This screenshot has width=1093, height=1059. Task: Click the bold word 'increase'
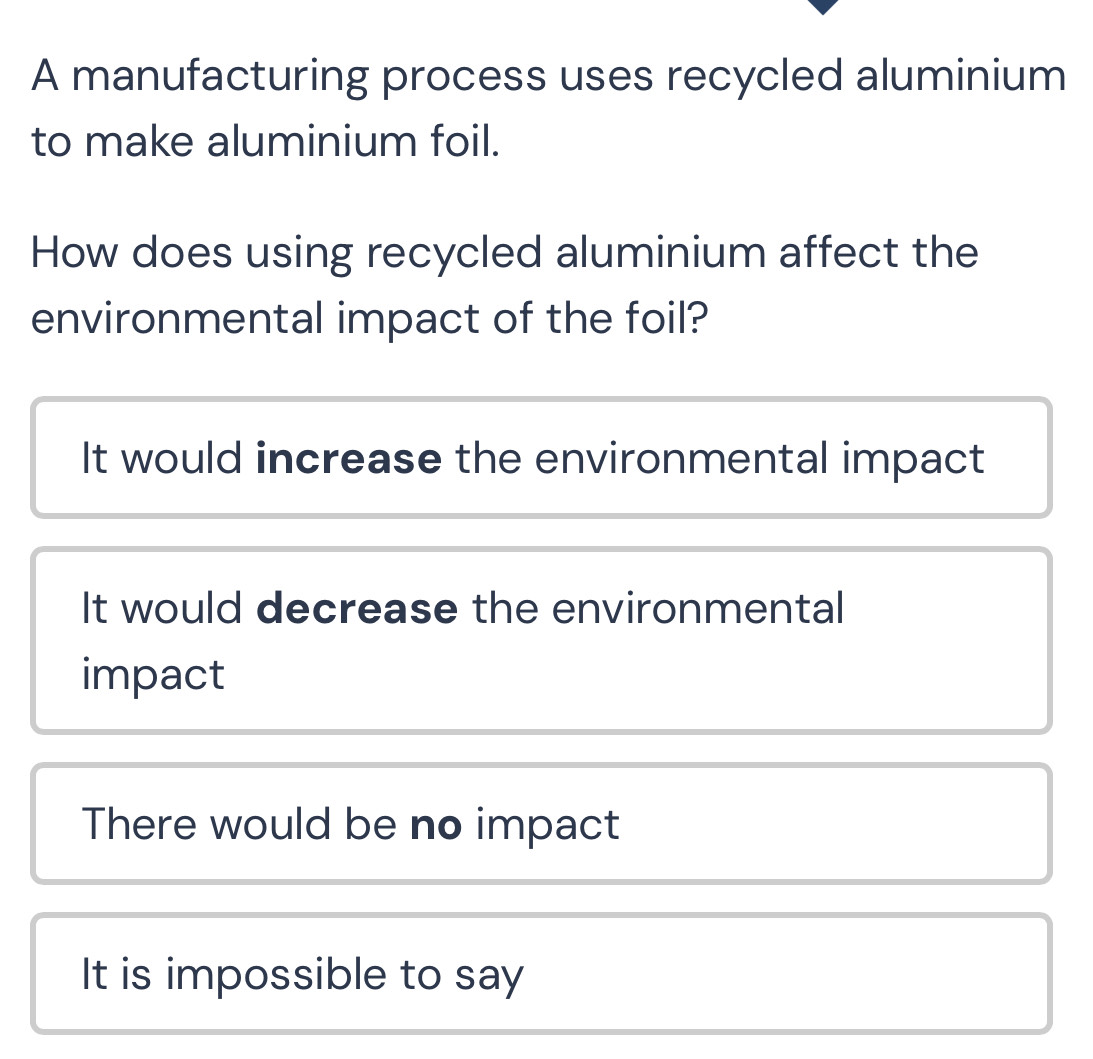(x=349, y=459)
